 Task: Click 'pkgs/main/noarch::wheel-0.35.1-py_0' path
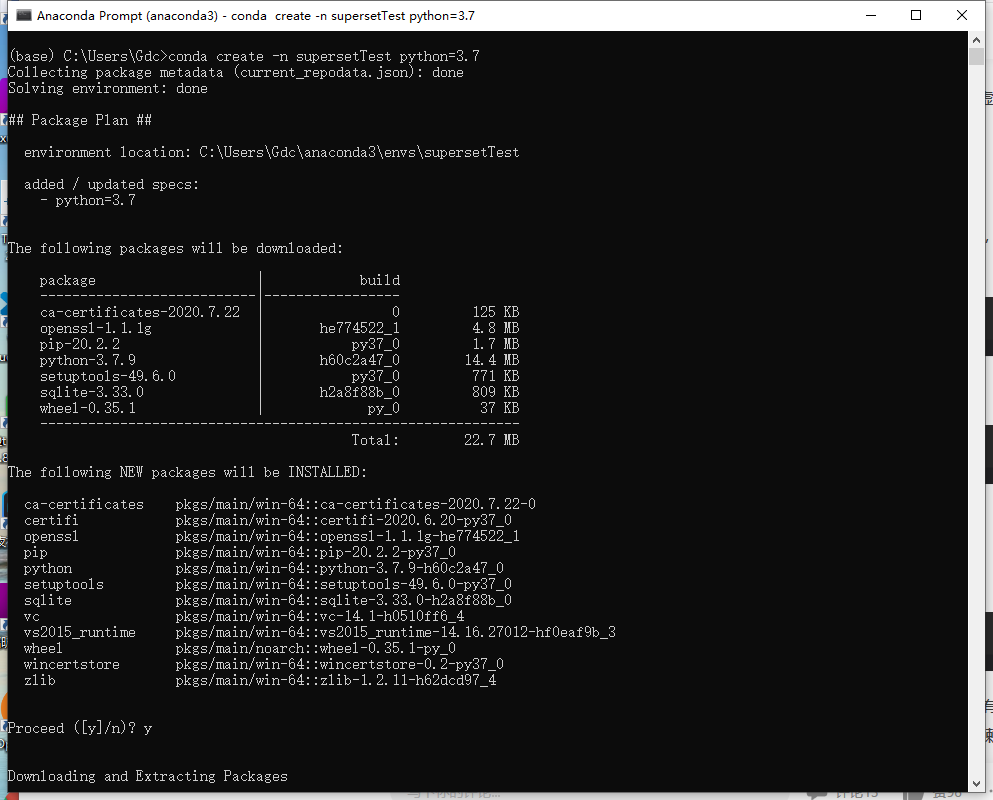coord(315,649)
